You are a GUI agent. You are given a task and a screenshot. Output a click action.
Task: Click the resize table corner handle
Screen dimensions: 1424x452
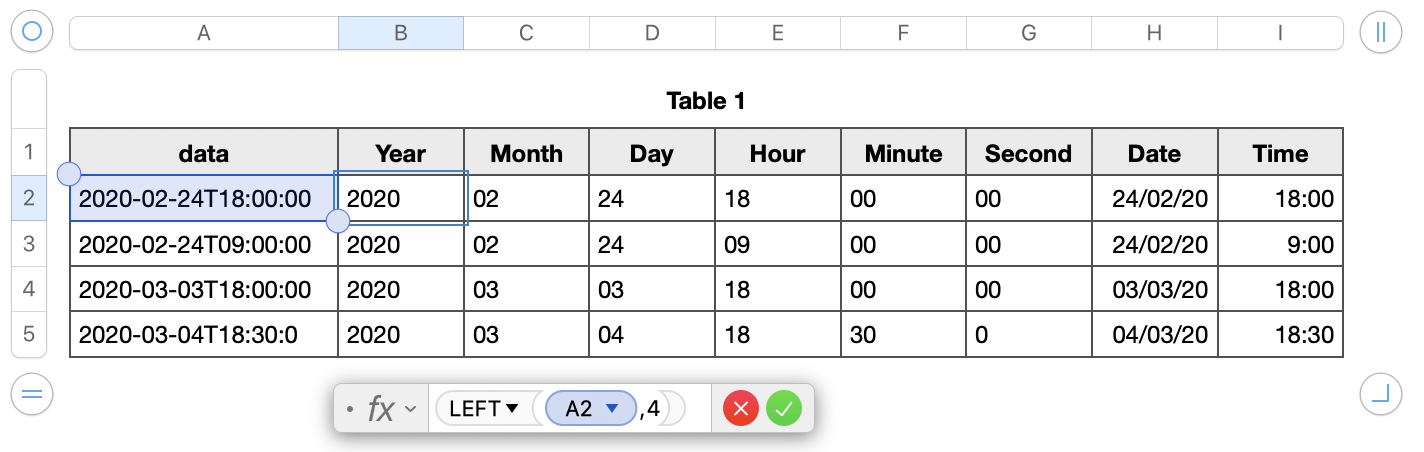pos(1380,394)
